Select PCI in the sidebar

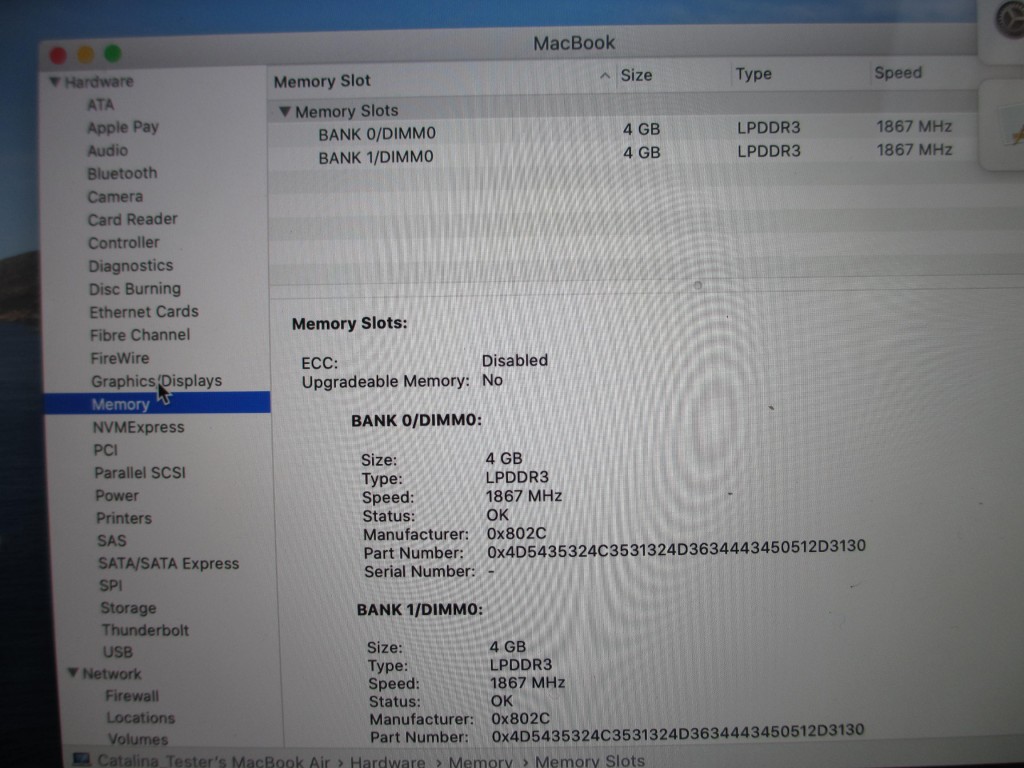tap(105, 451)
